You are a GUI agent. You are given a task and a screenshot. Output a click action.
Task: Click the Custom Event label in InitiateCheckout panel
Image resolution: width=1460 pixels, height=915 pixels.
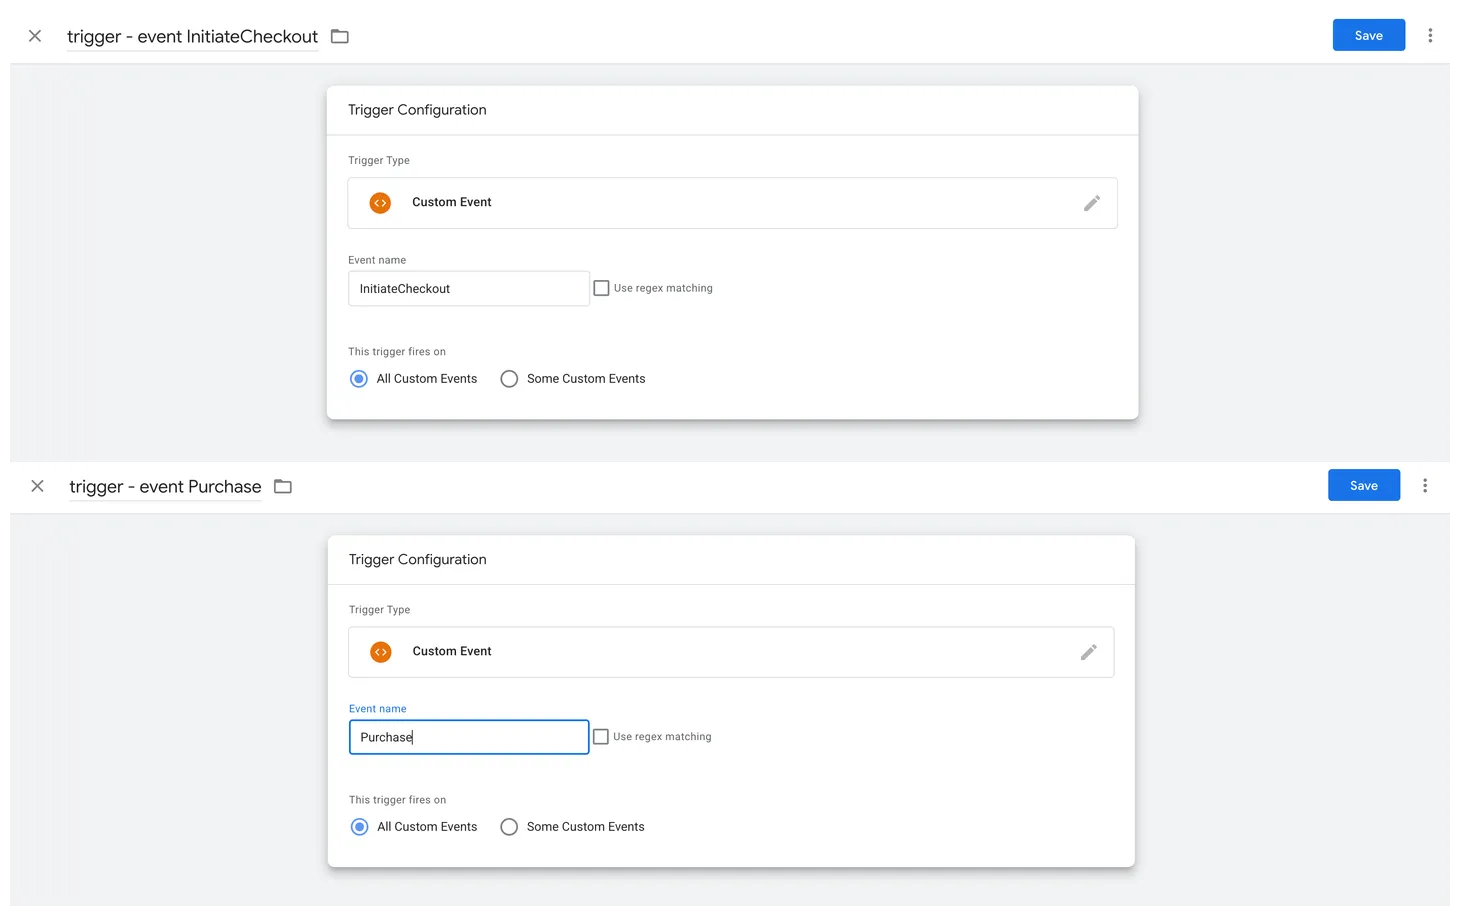click(452, 202)
